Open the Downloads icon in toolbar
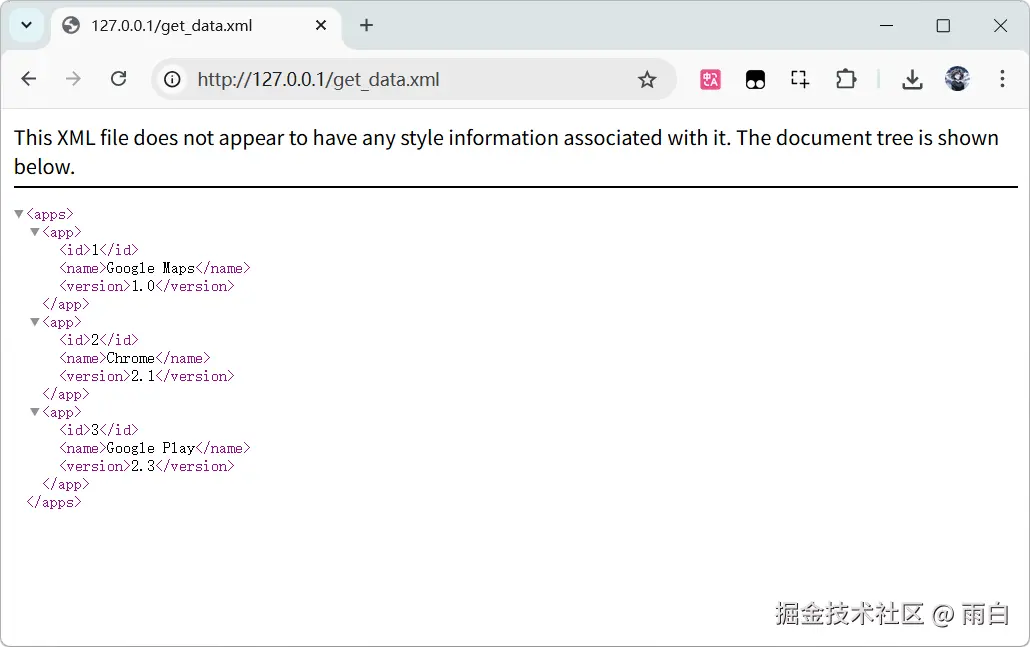 tap(912, 78)
